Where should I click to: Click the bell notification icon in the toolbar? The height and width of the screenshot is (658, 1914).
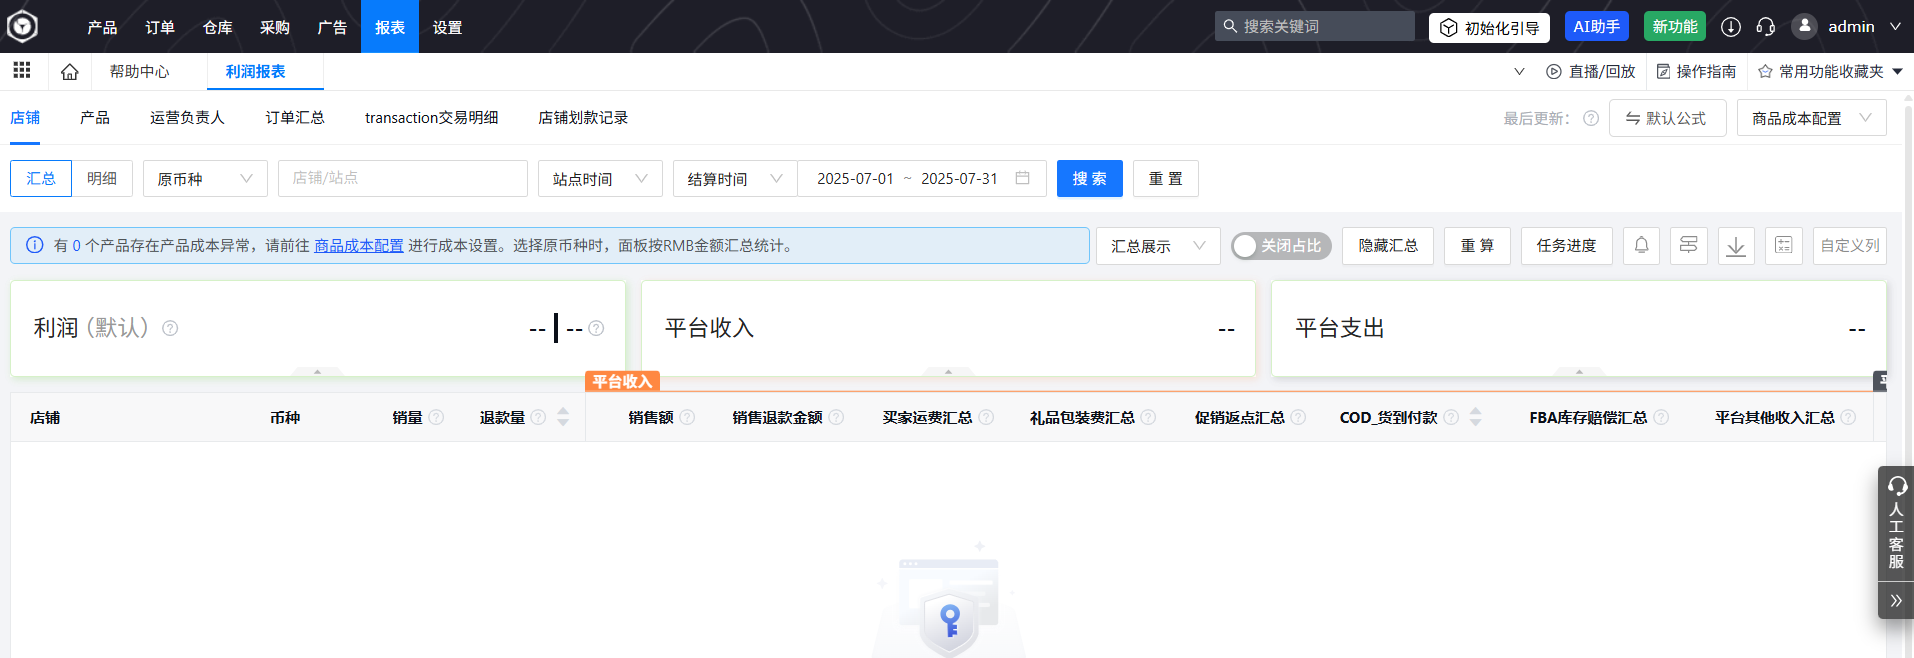1641,245
